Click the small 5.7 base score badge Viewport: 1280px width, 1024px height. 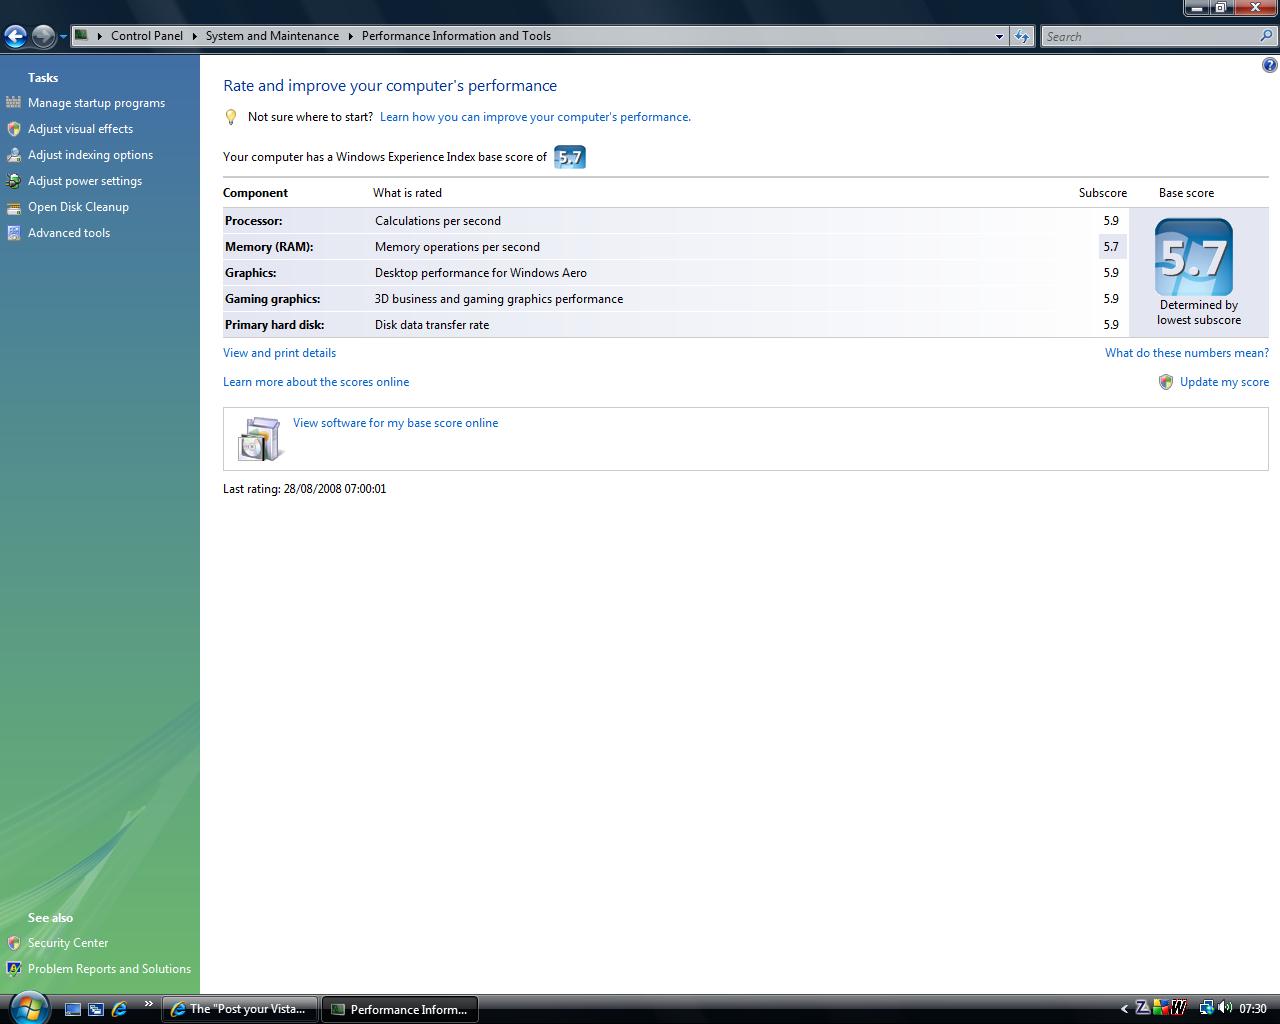coord(570,157)
